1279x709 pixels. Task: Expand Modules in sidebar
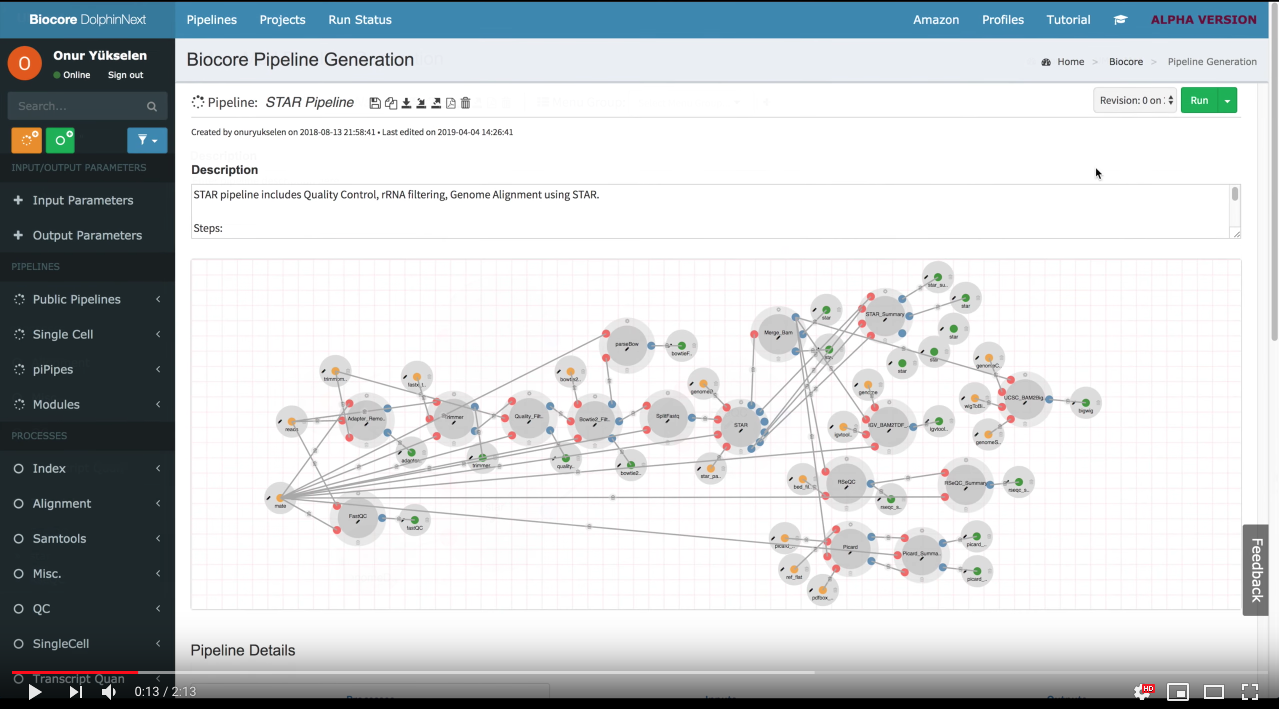pyautogui.click(x=87, y=404)
